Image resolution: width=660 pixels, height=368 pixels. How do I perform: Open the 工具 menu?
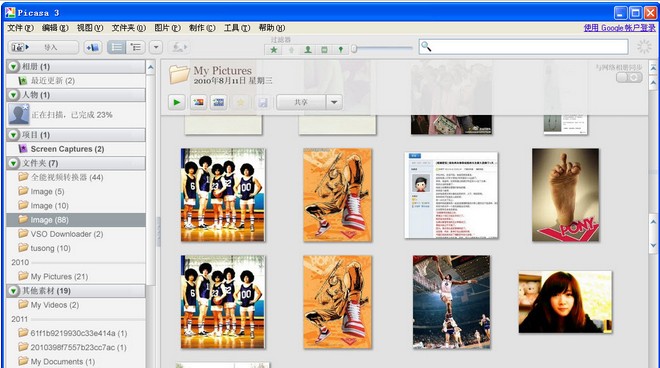click(x=237, y=28)
